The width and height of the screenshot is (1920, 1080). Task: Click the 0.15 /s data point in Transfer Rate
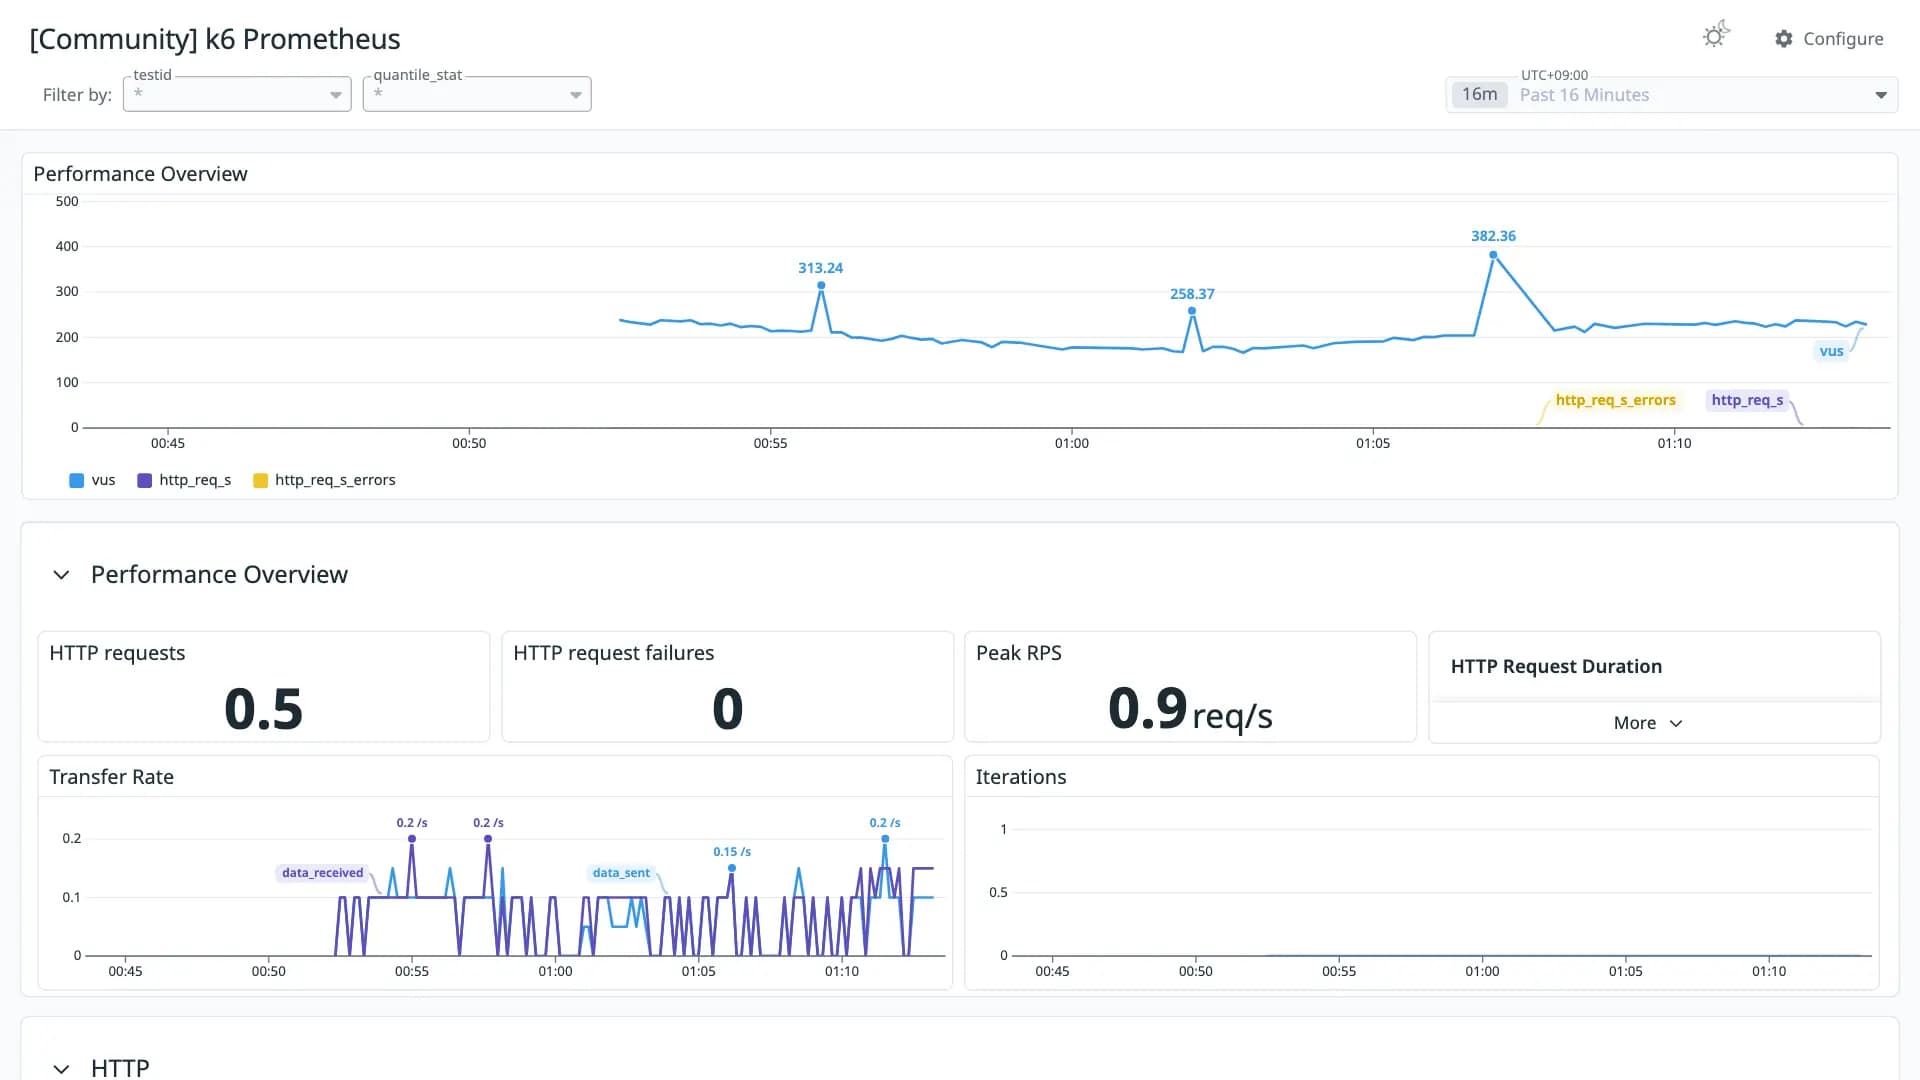click(x=732, y=868)
